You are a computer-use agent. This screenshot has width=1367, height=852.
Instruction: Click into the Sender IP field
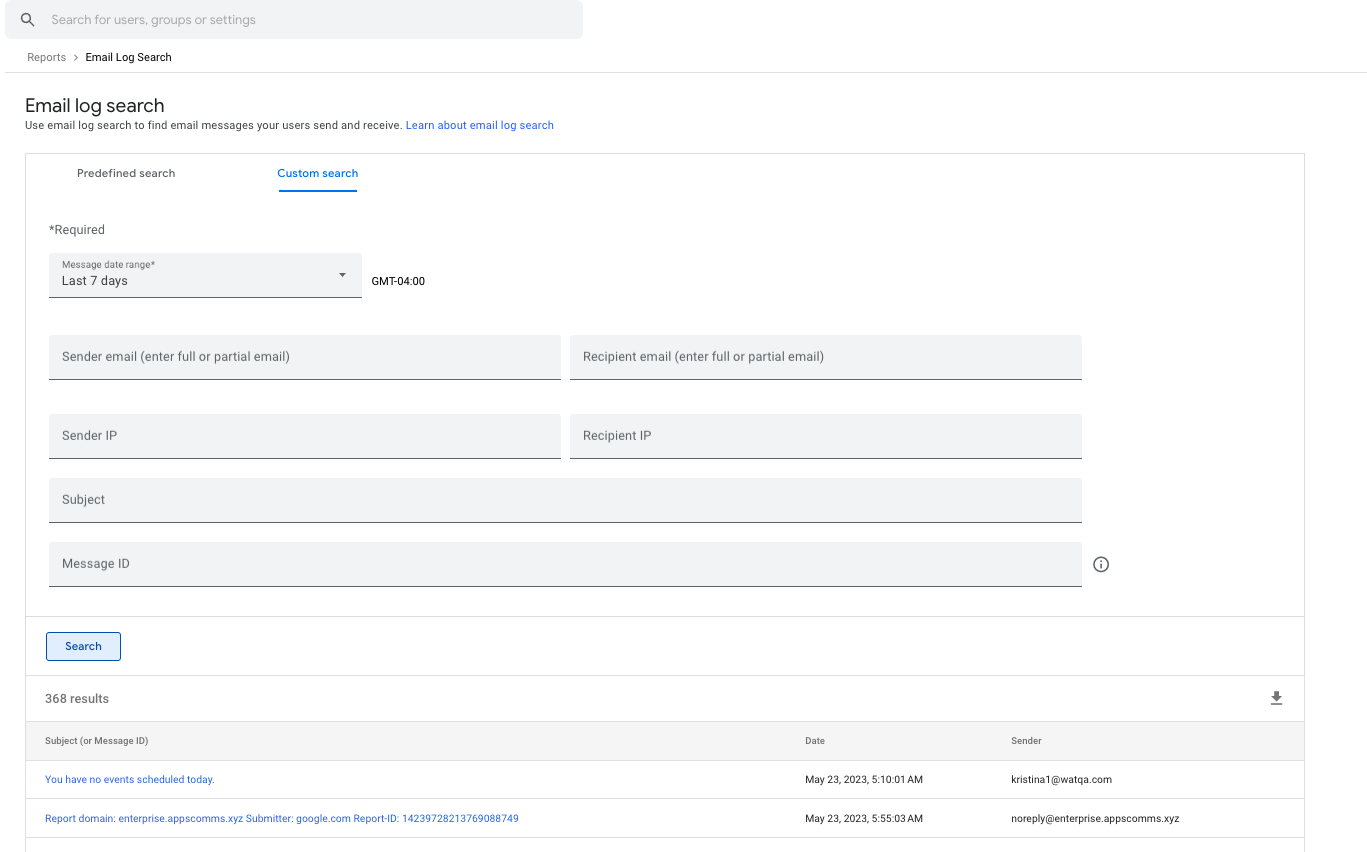coord(305,436)
